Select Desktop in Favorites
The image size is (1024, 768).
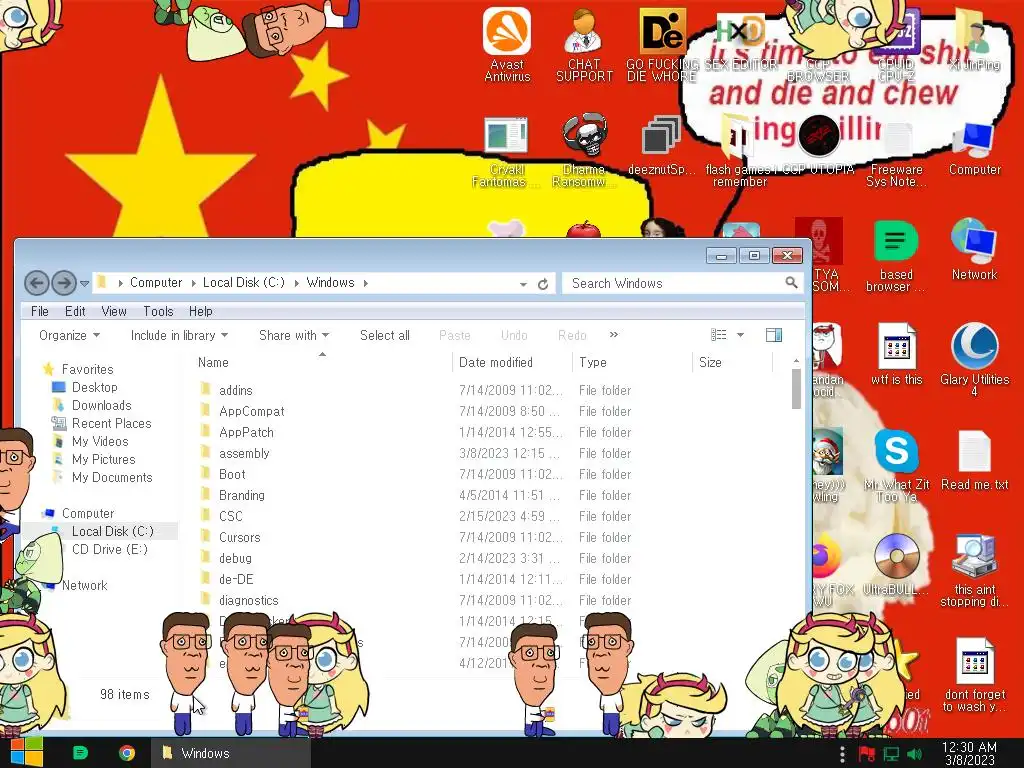tap(95, 387)
